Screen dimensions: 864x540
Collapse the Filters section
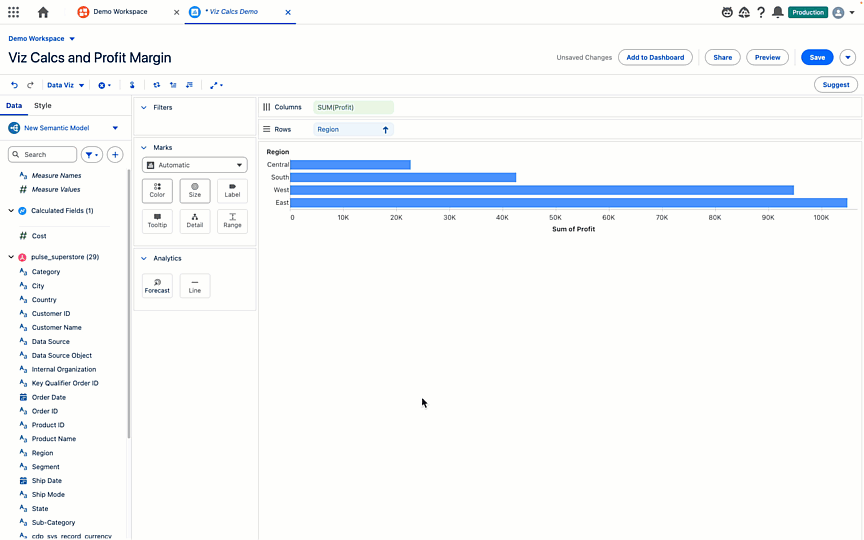(x=144, y=107)
